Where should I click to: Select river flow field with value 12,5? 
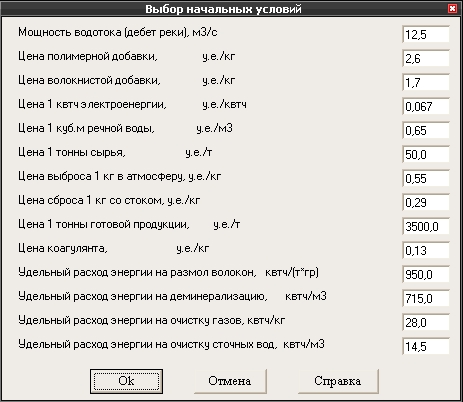pos(426,34)
